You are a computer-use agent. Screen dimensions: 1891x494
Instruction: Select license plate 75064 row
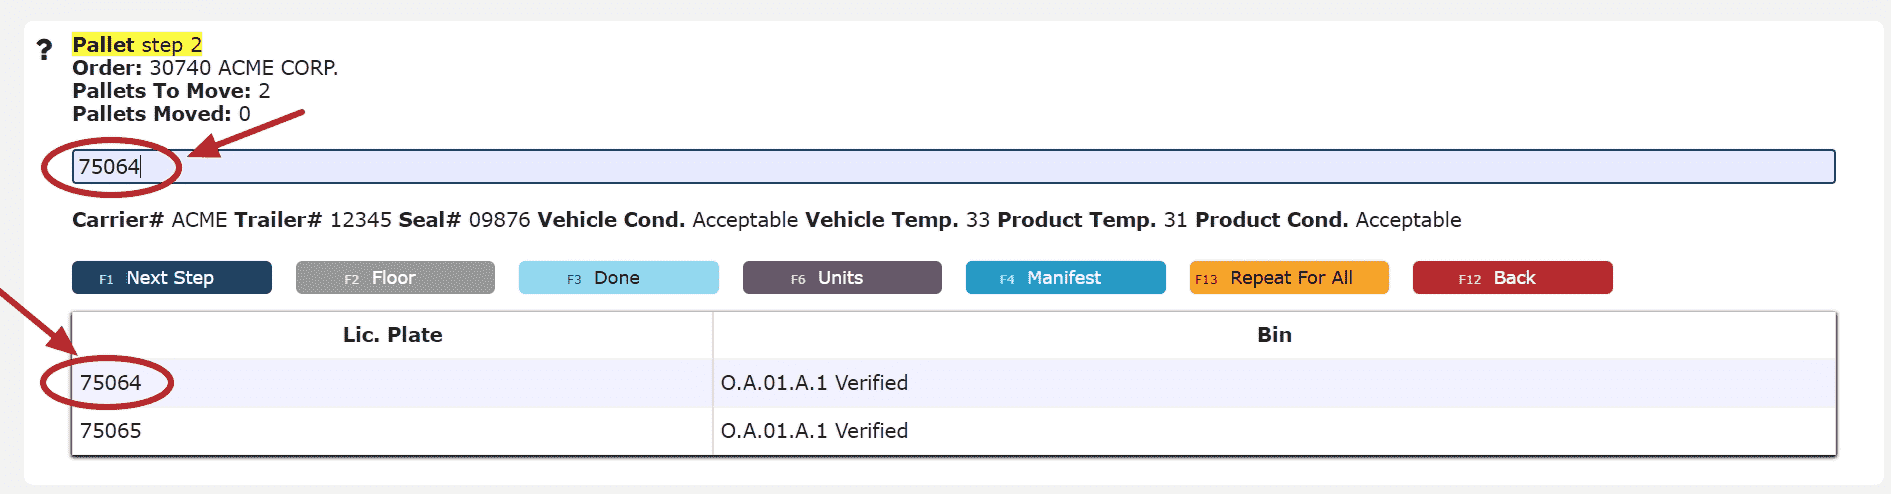tap(954, 383)
